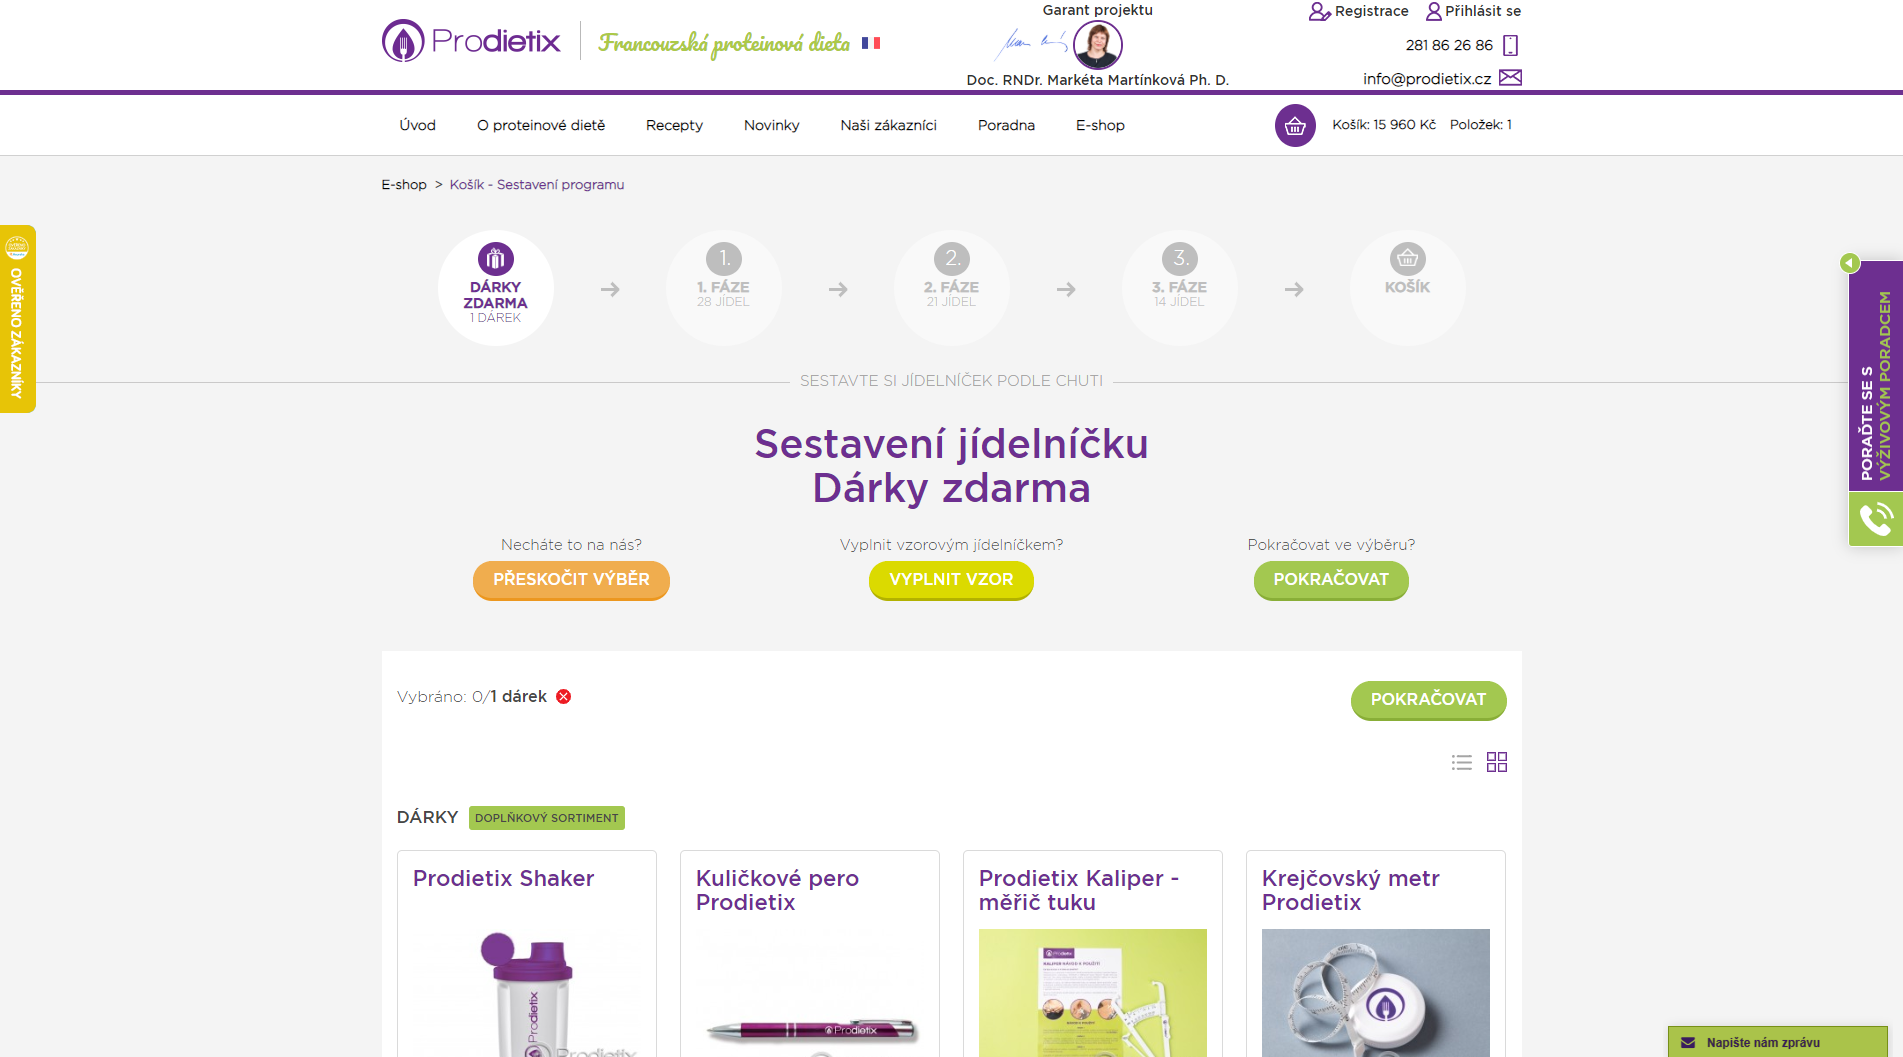Click the Pokračovat button beside the view icons
The width and height of the screenshot is (1903, 1057).
[1428, 700]
